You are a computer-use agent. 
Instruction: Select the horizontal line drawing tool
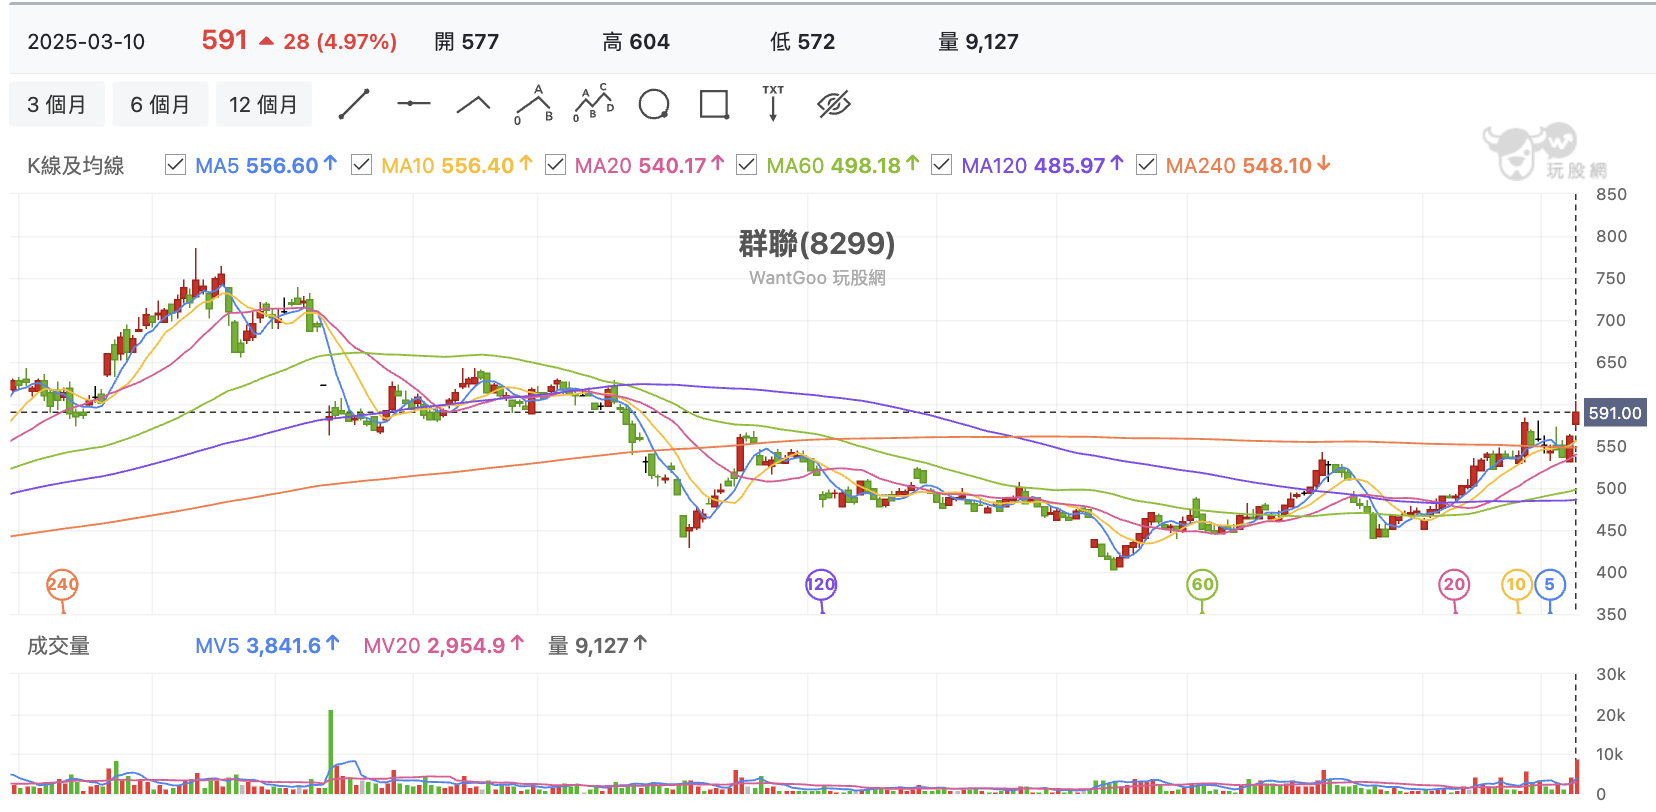point(413,104)
